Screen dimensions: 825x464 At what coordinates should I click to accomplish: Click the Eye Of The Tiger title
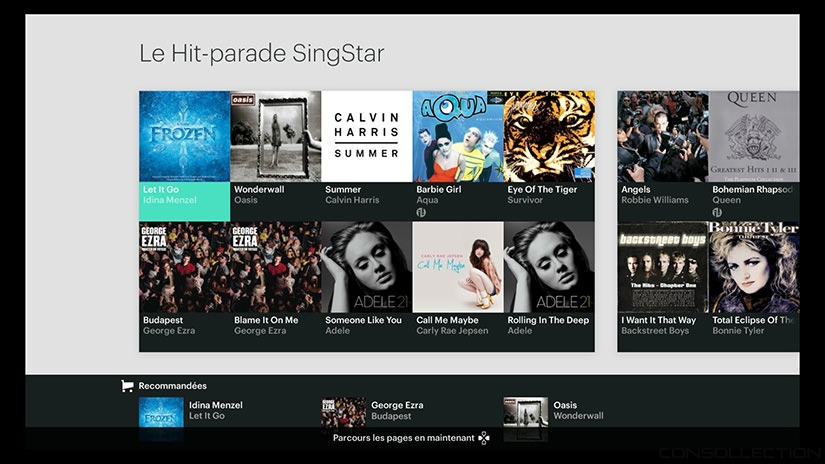[542, 189]
